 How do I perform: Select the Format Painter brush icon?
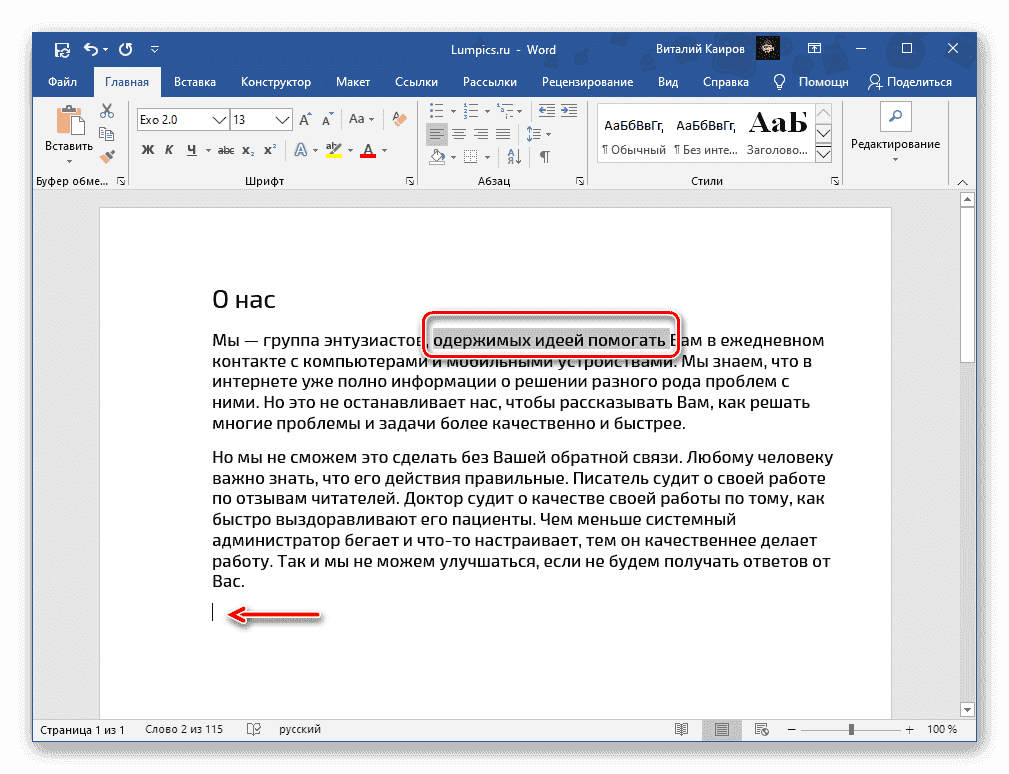coord(107,157)
